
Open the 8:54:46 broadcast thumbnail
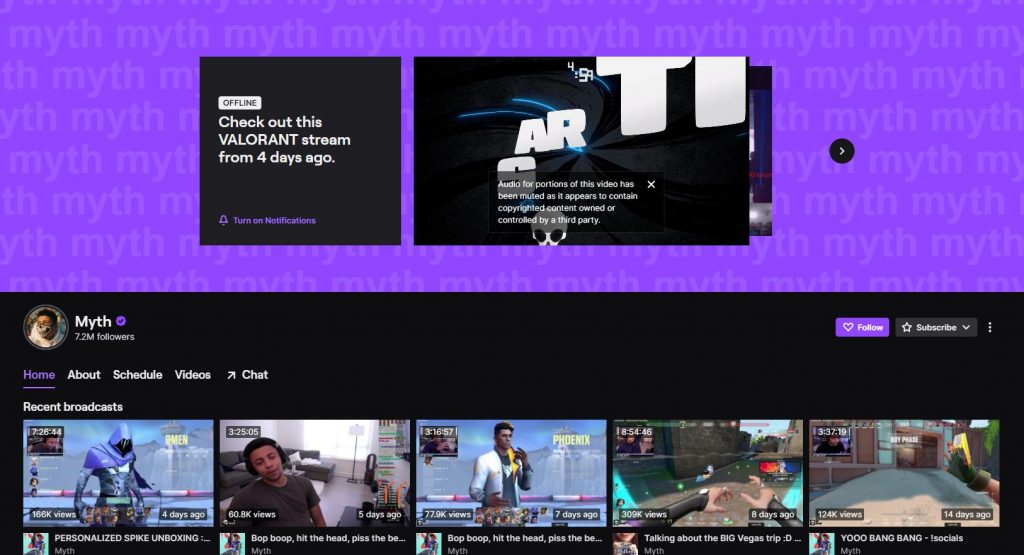[x=708, y=473]
